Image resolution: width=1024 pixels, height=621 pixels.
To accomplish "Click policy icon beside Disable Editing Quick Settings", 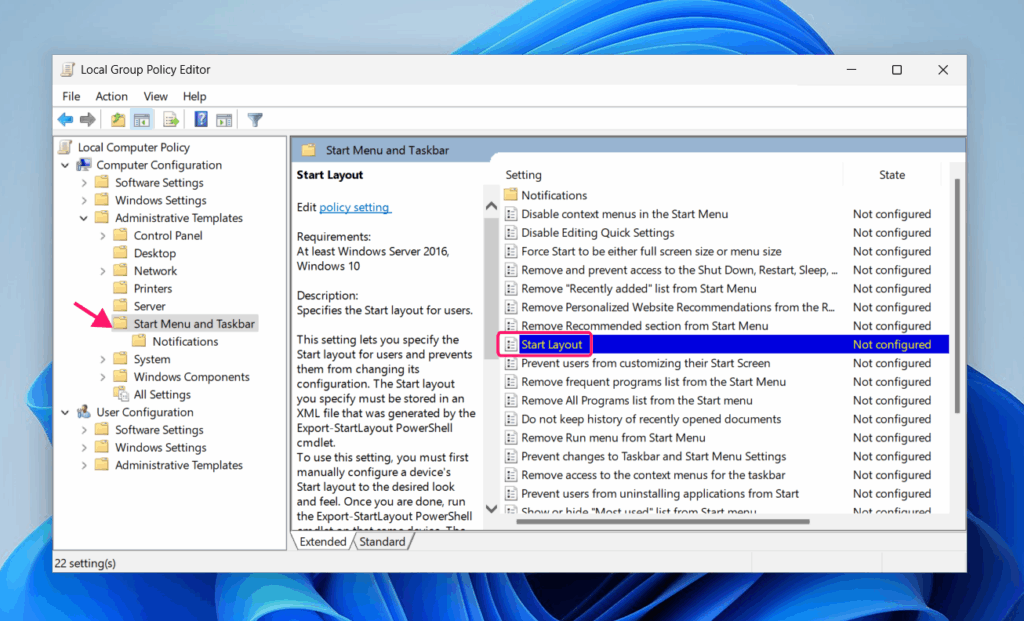I will (x=511, y=232).
